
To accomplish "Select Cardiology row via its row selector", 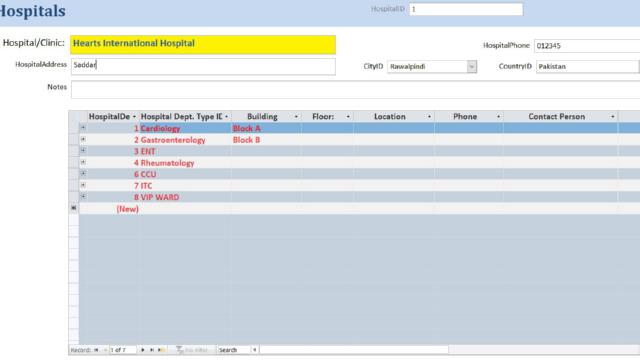I will pyautogui.click(x=73, y=128).
